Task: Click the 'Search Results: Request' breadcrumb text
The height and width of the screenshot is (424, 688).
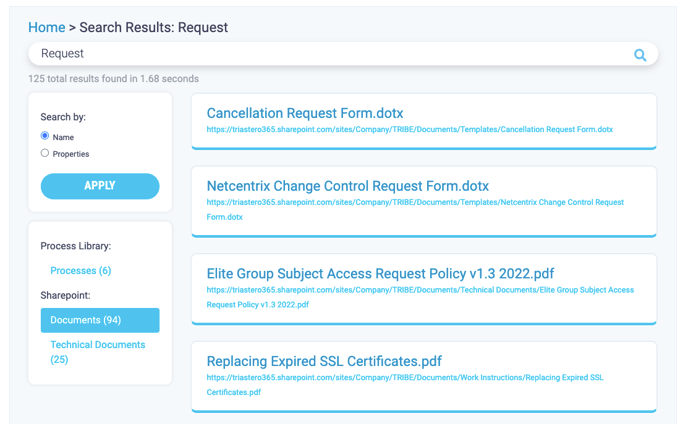Action: tap(154, 27)
